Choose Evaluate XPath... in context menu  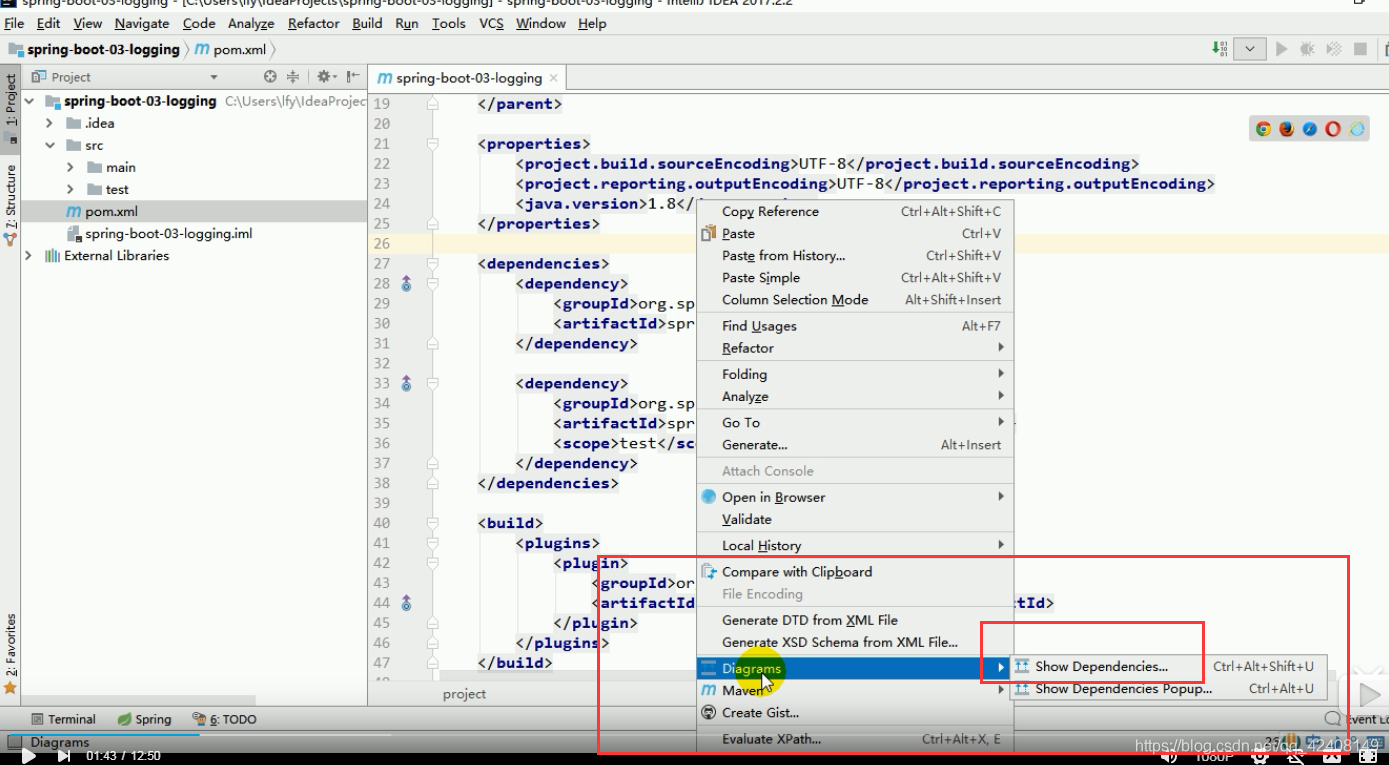pos(855,739)
